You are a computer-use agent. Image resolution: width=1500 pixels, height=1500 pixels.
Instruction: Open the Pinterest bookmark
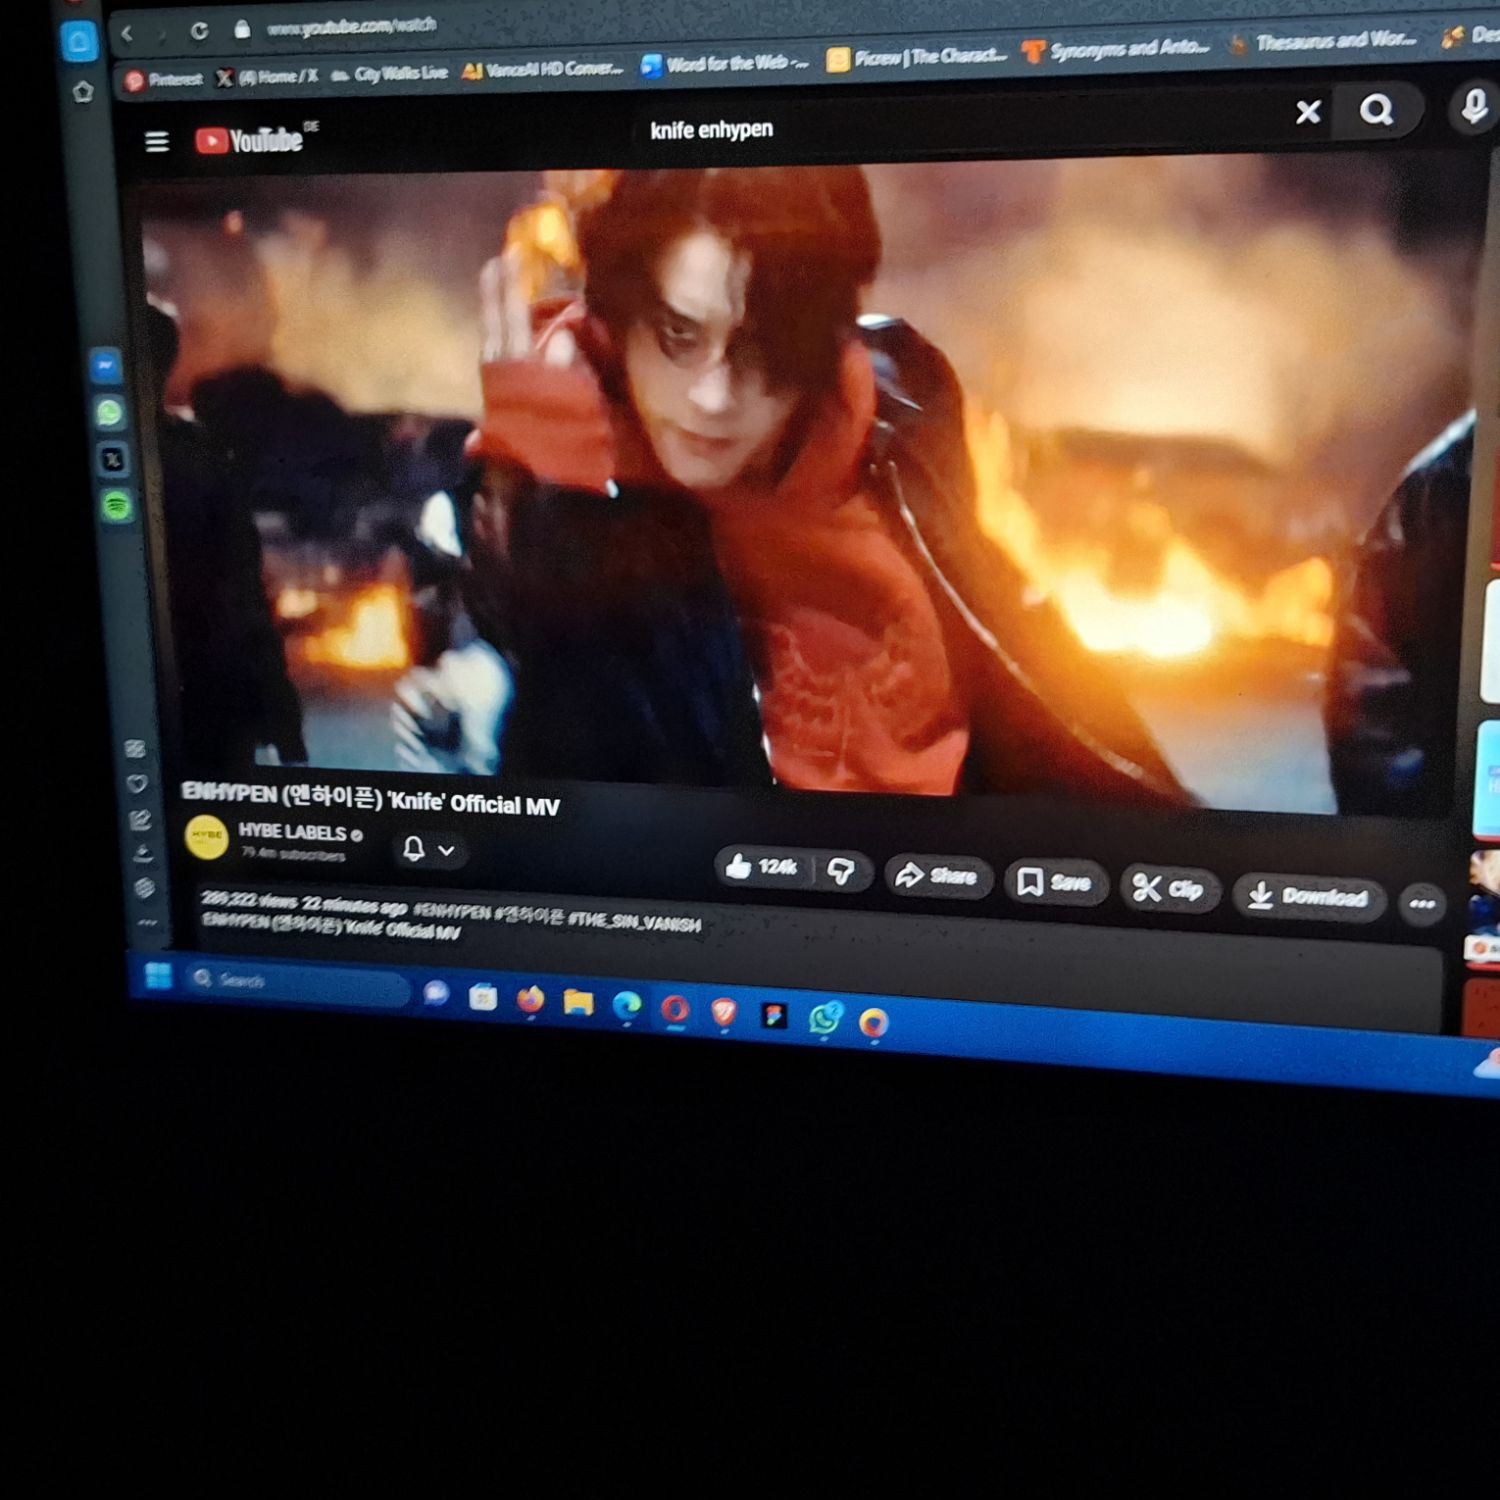(164, 79)
